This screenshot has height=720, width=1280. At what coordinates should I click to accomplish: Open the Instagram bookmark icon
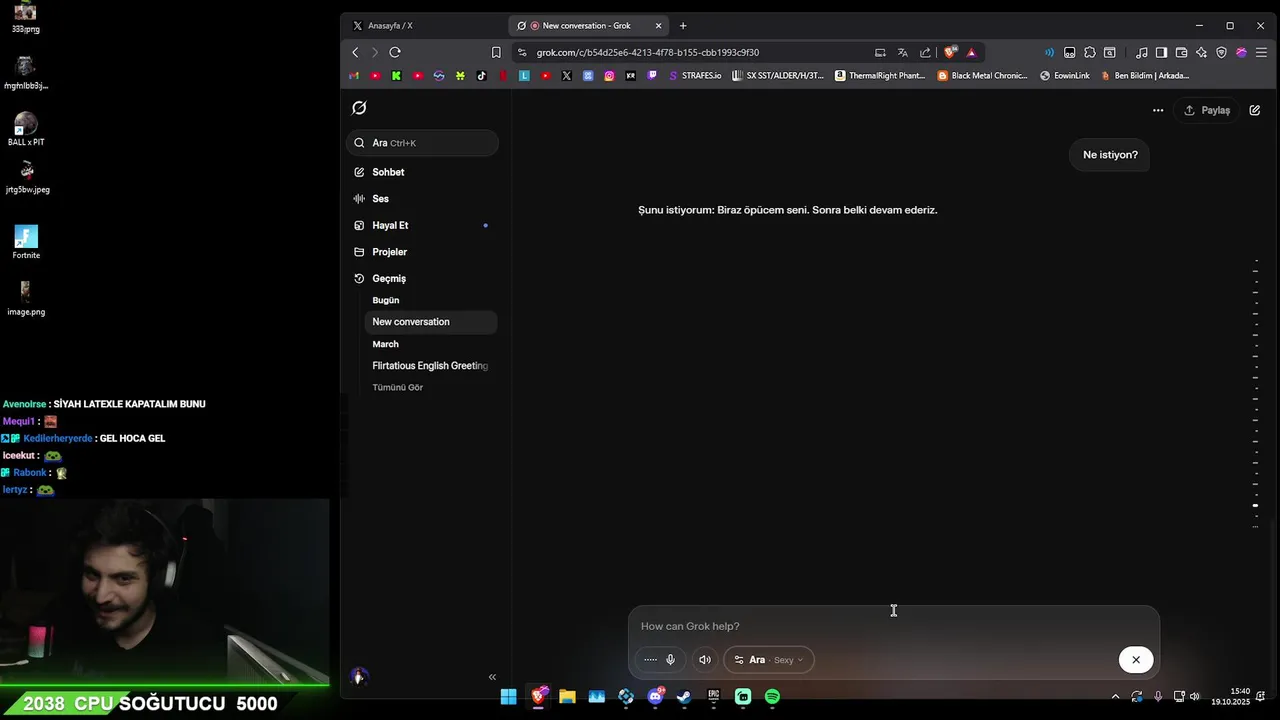[x=609, y=75]
